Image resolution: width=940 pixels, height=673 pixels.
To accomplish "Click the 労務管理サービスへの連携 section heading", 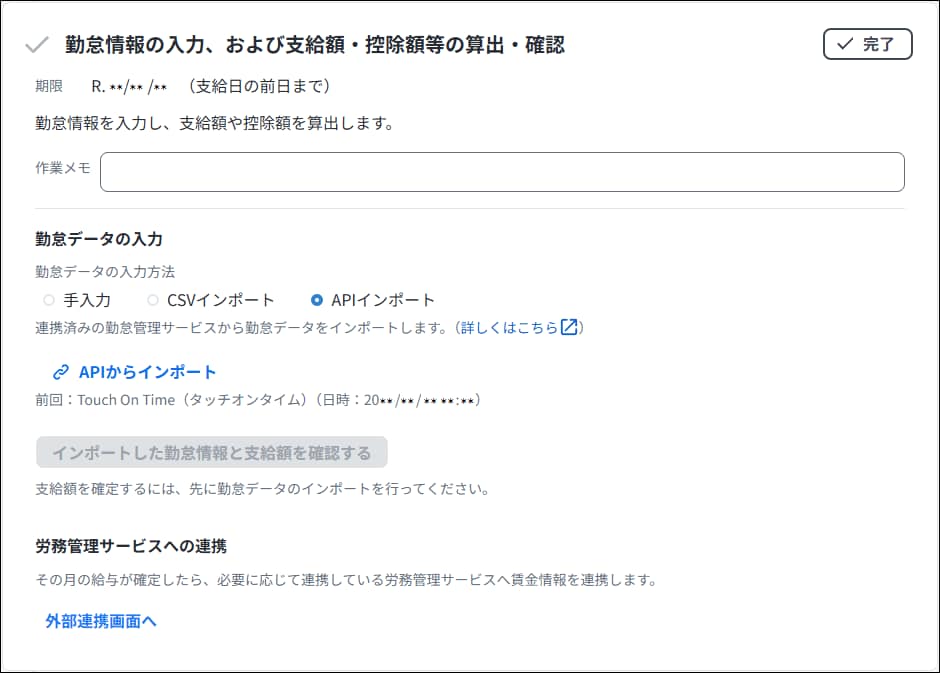I will [x=131, y=546].
